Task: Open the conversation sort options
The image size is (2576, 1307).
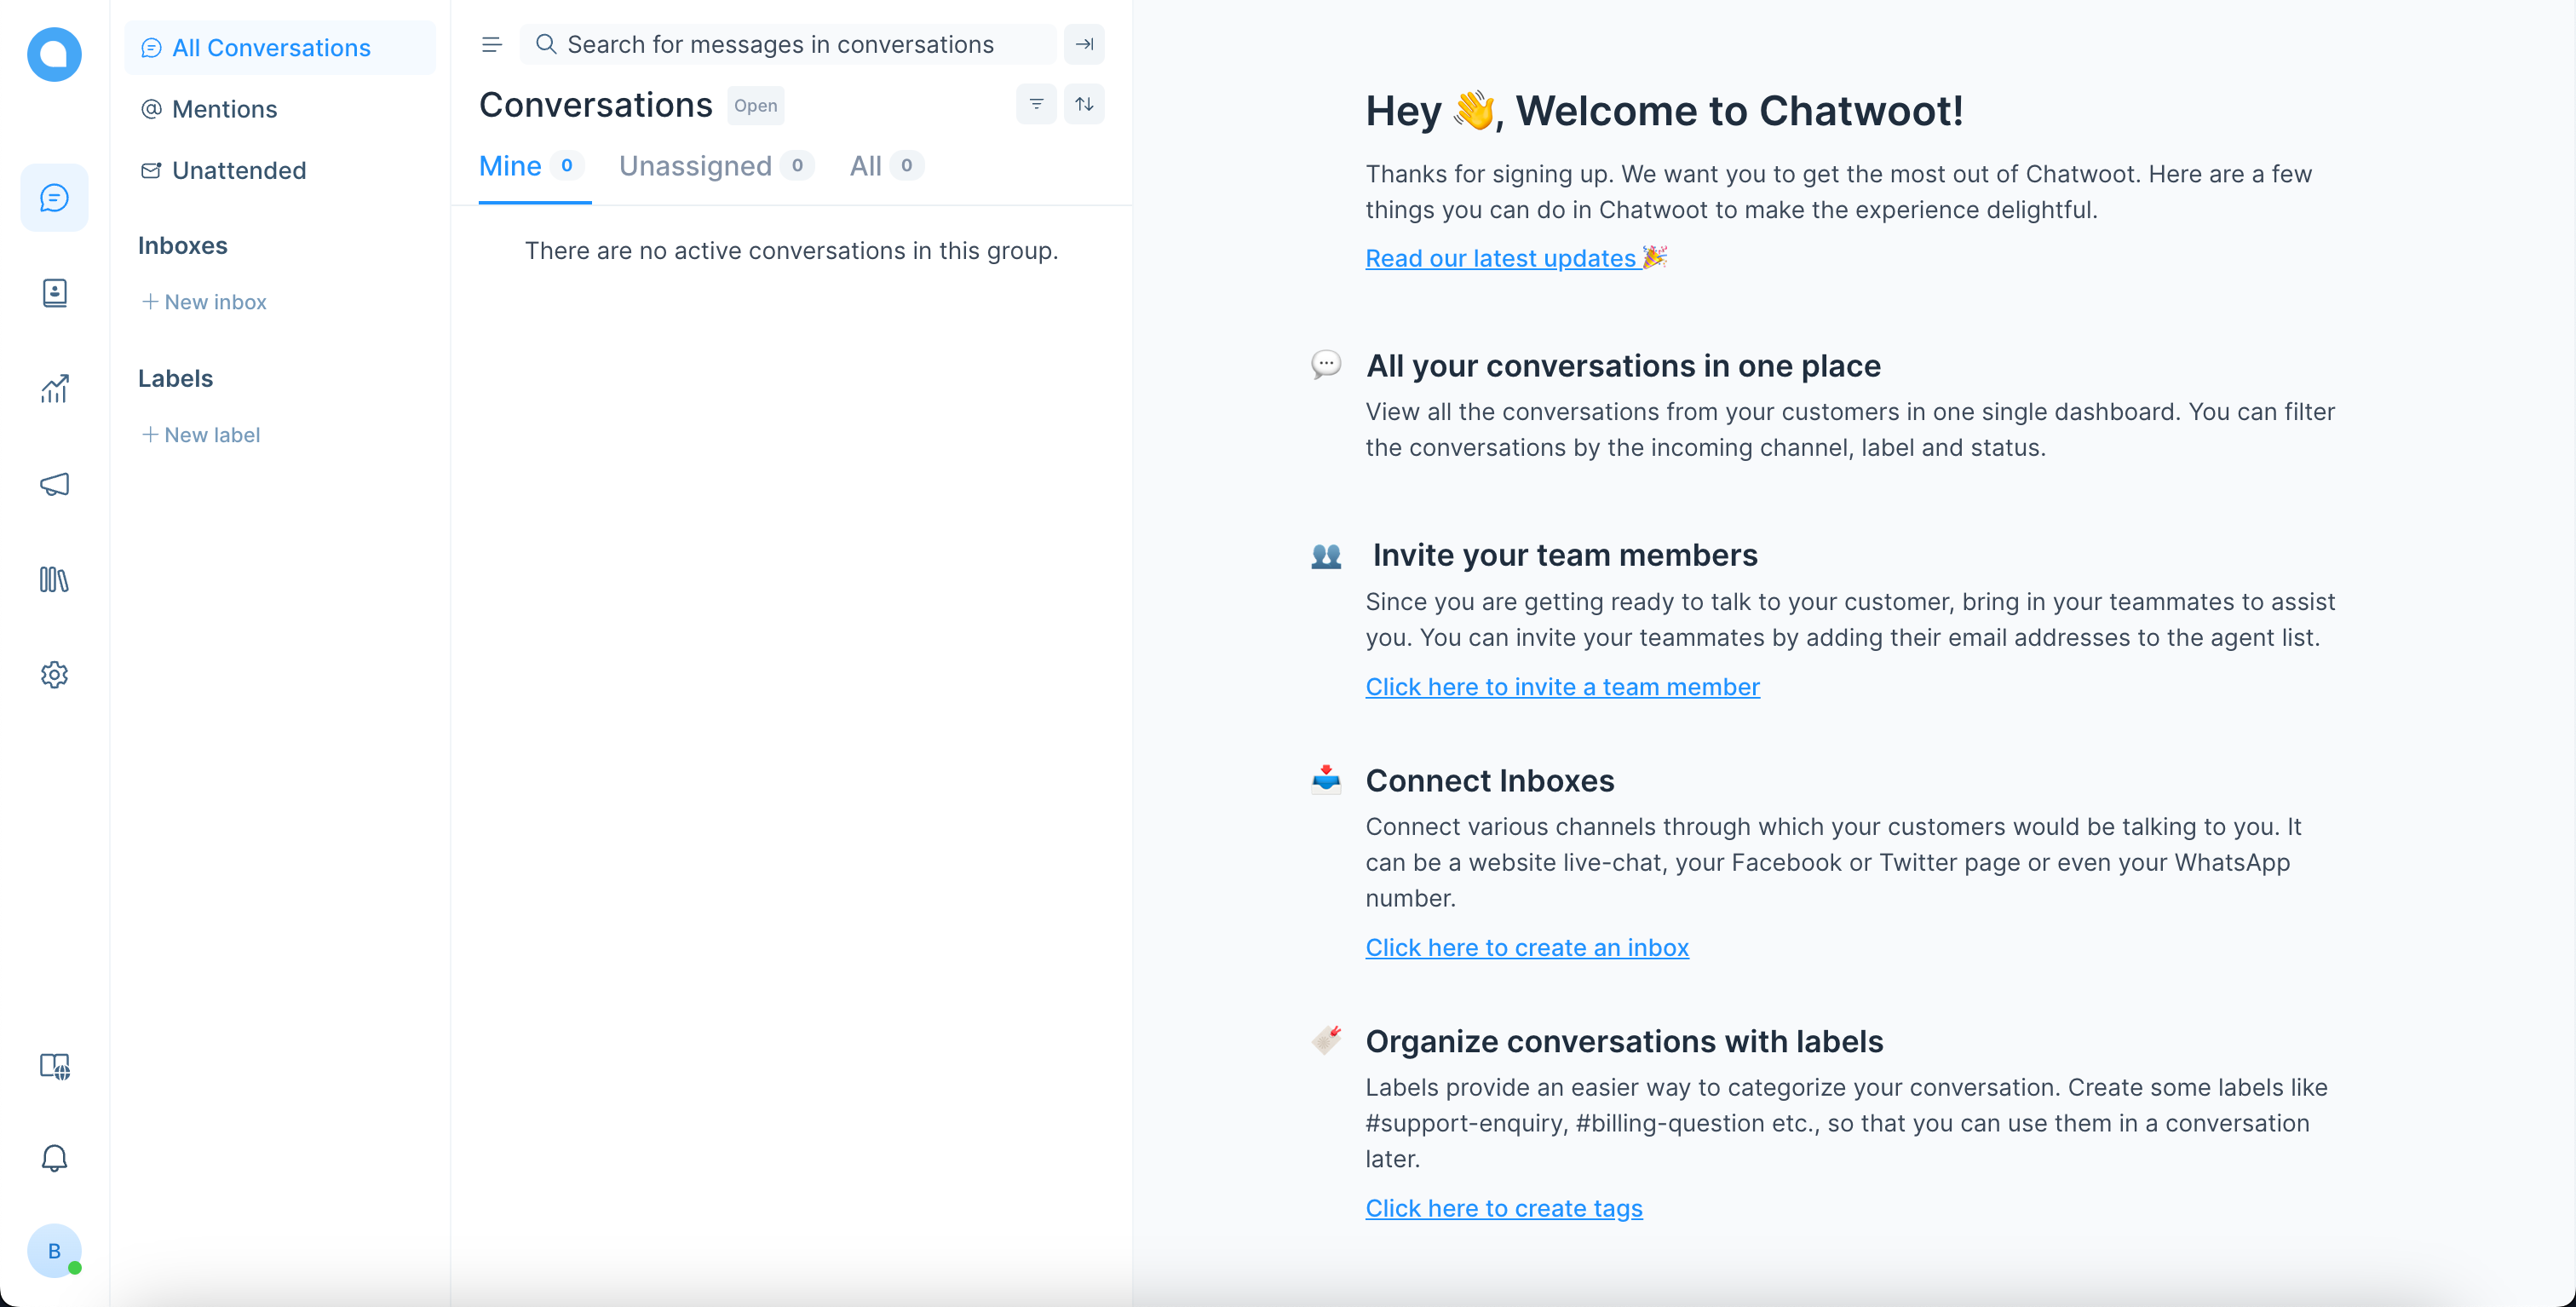Action: click(x=1084, y=104)
